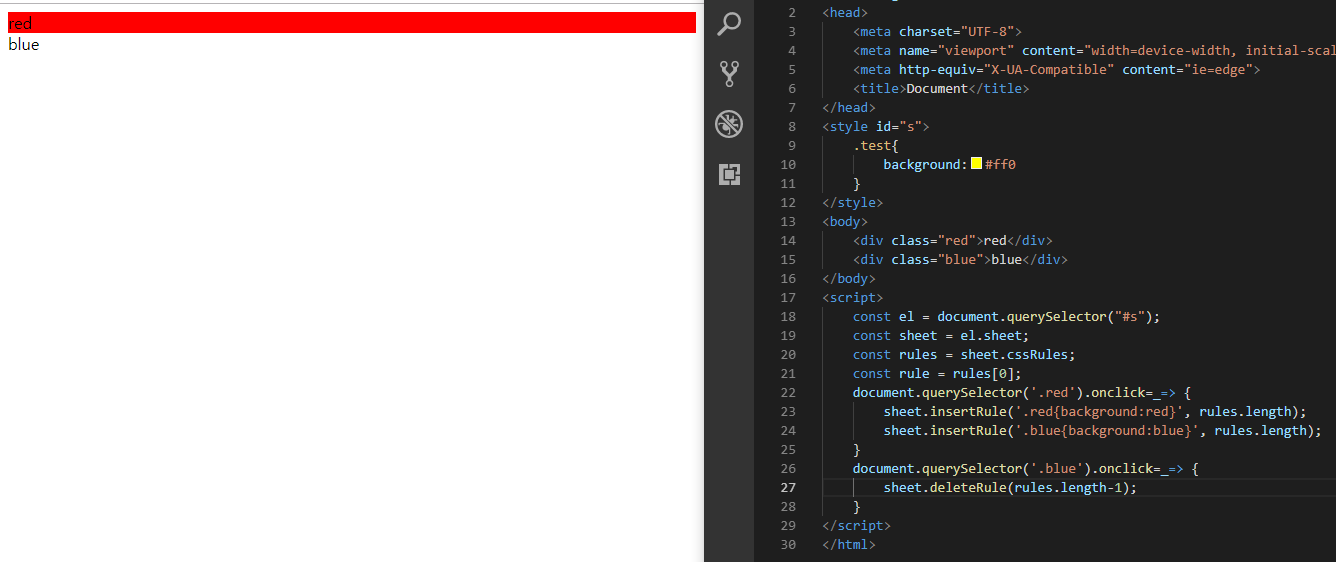Click the .blue onclick handler line
The width and height of the screenshot is (1336, 562).
[1026, 469]
